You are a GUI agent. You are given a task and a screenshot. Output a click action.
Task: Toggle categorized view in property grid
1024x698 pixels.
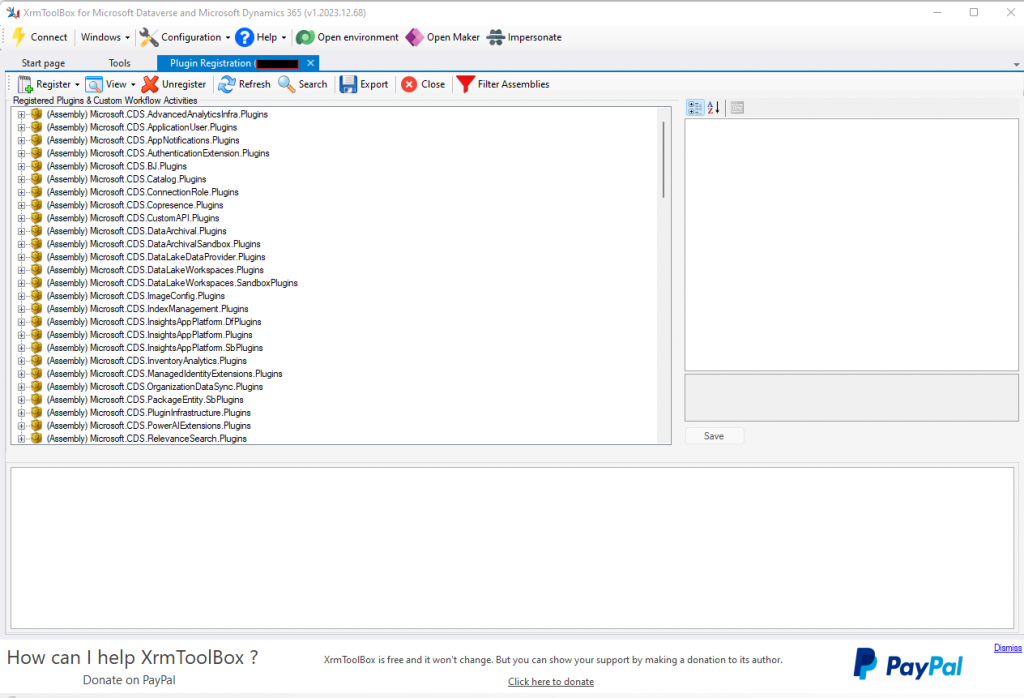click(x=695, y=108)
